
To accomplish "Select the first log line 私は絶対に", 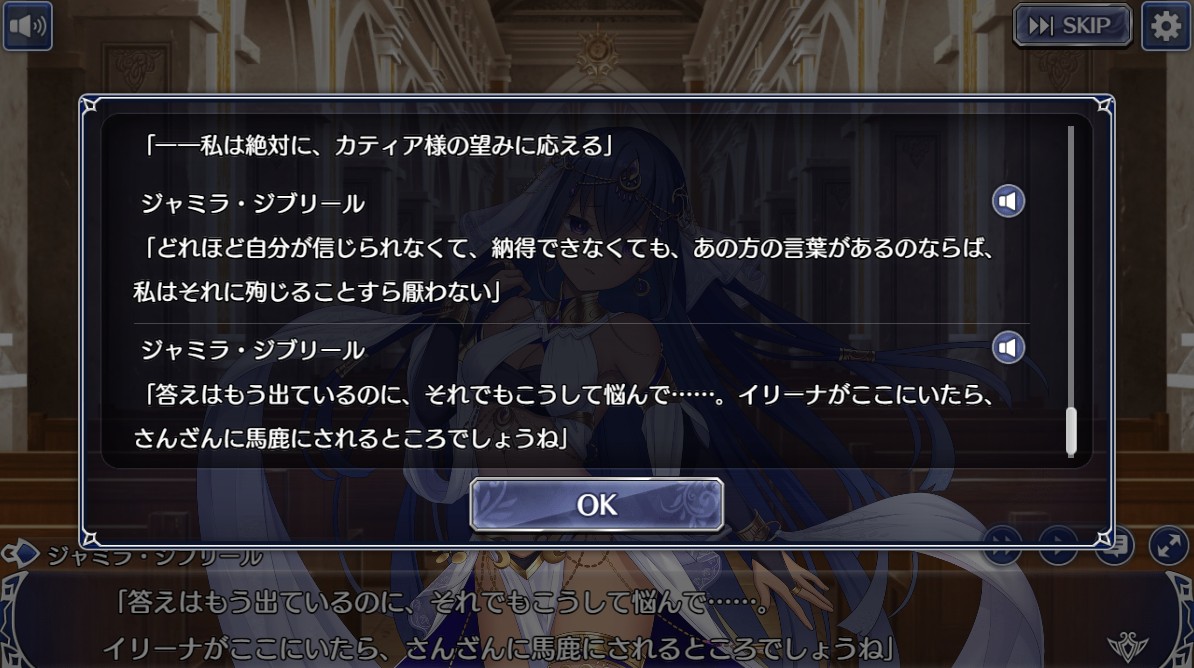I will pos(378,145).
